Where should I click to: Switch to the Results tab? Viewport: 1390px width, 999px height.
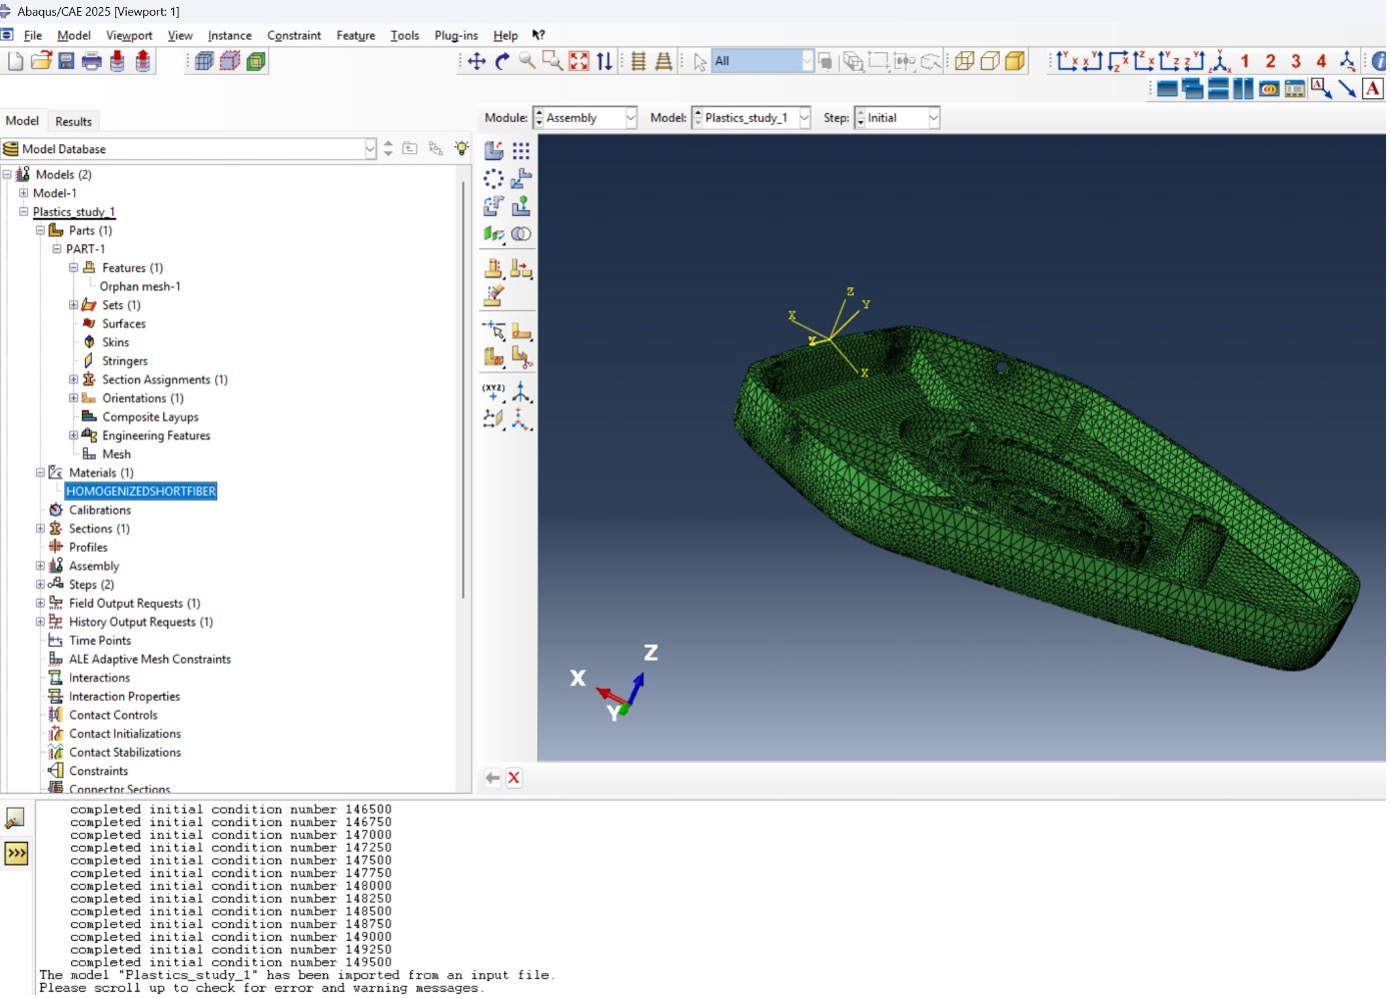tap(73, 121)
